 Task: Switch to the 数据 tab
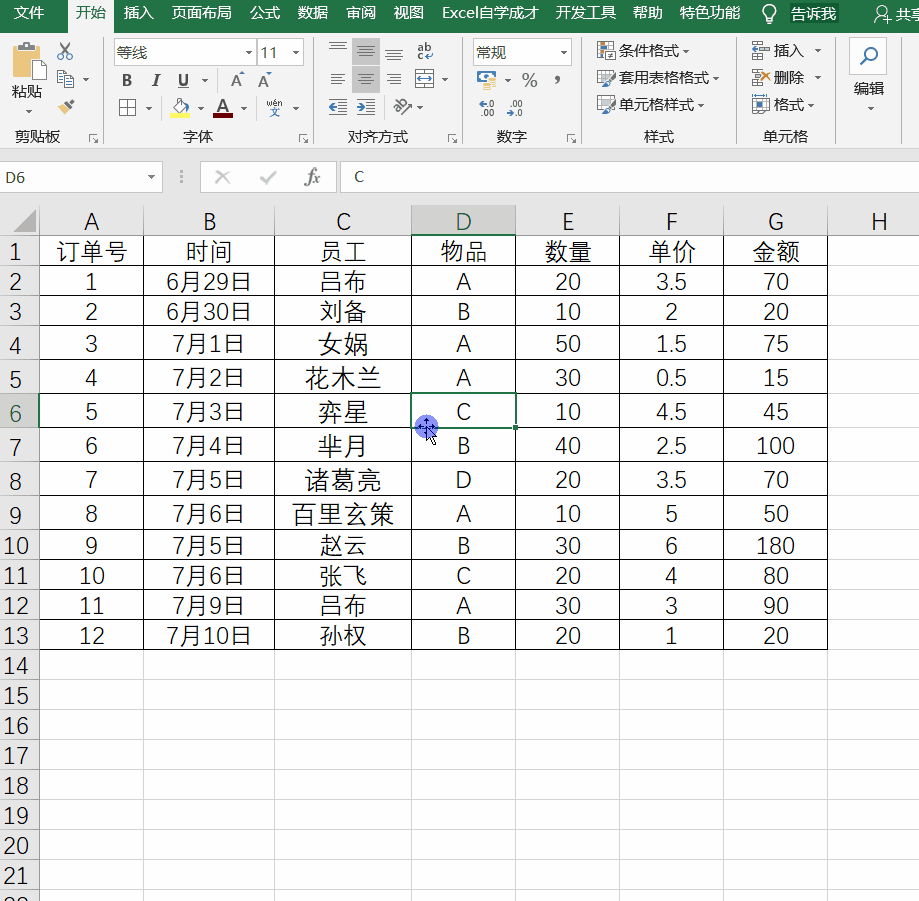[312, 13]
